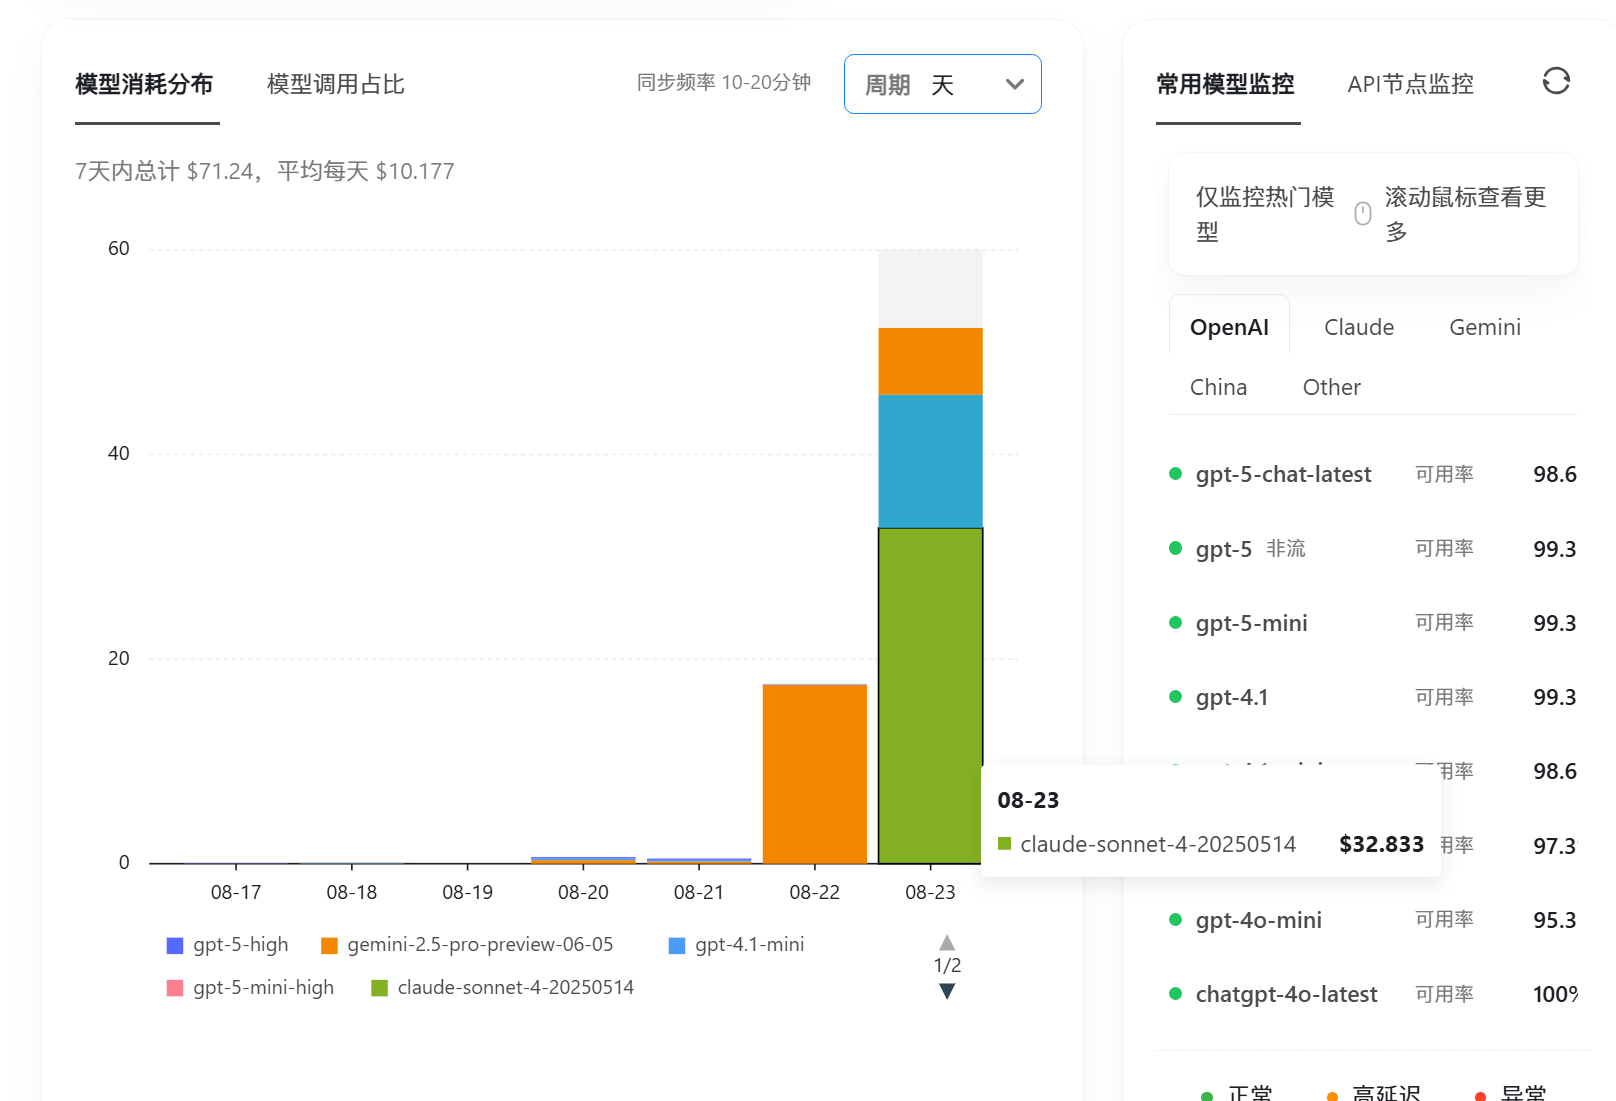Image resolution: width=1616 pixels, height=1101 pixels.
Task: Click green status dot beside gpt-5-chat-latest
Action: pyautogui.click(x=1176, y=474)
